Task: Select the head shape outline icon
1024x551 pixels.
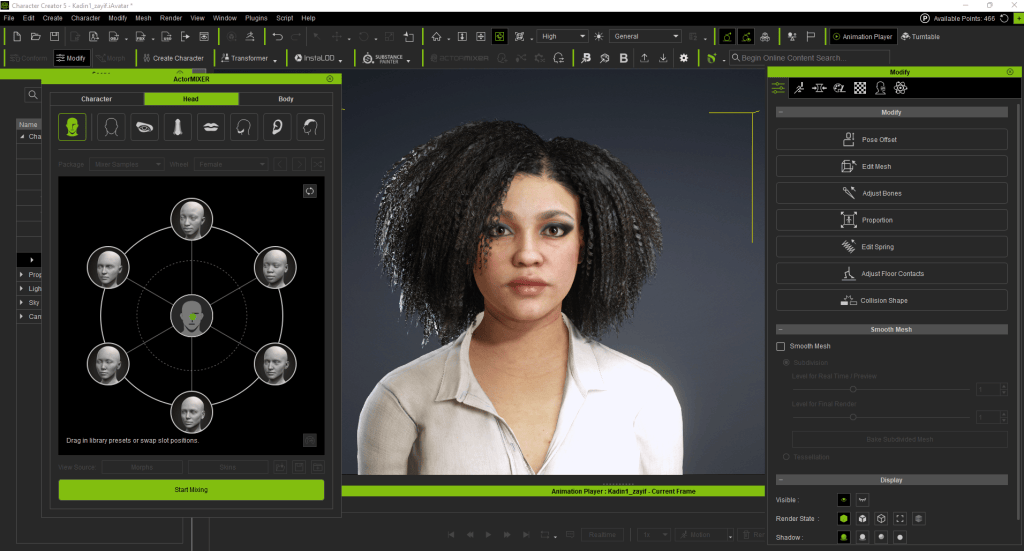Action: point(111,127)
